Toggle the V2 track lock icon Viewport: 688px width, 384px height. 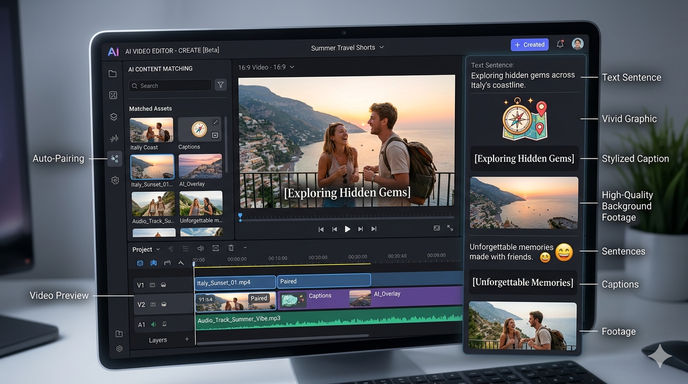pyautogui.click(x=153, y=304)
